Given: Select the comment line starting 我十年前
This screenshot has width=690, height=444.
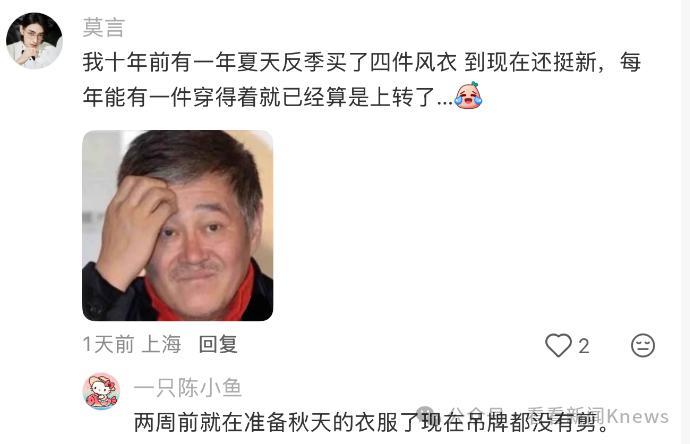Looking at the screenshot, I should click(361, 62).
